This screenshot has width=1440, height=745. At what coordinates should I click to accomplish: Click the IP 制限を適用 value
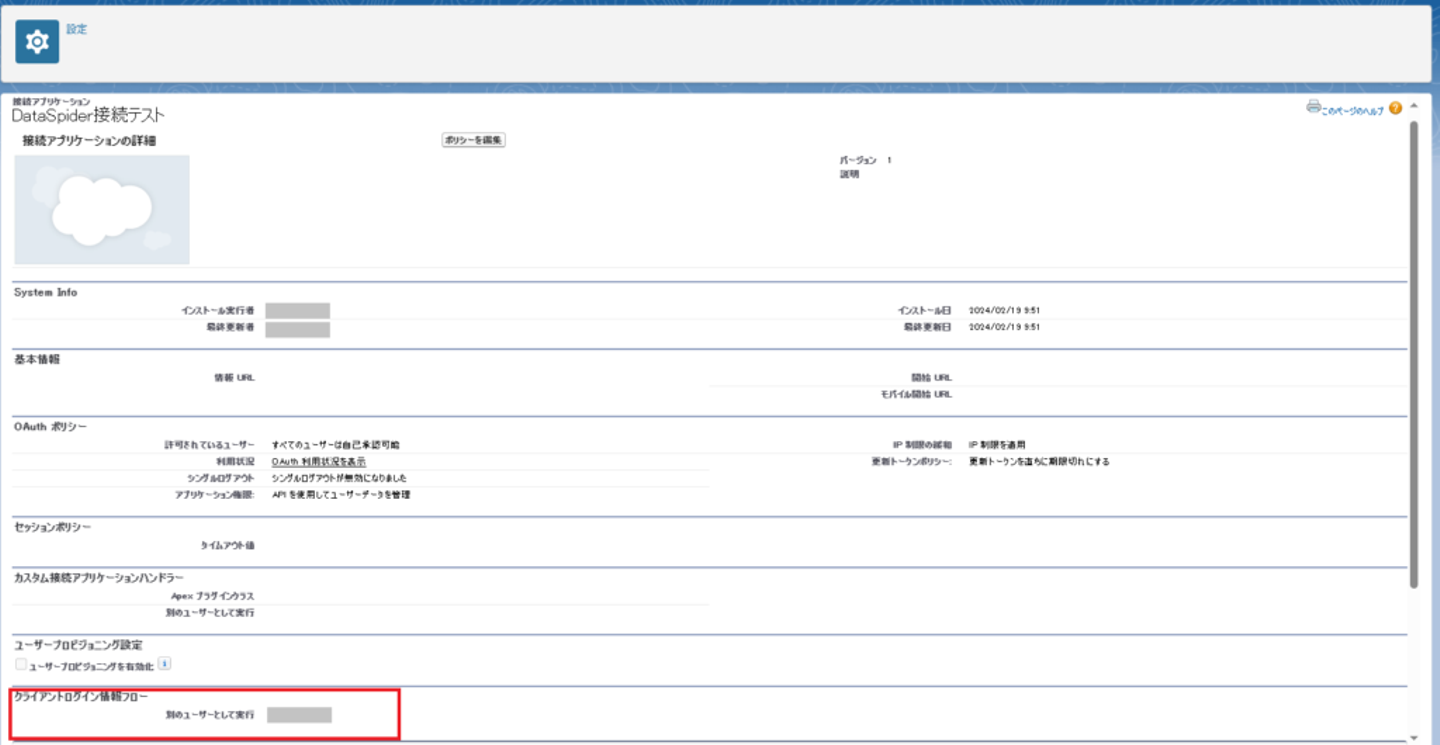tap(997, 445)
